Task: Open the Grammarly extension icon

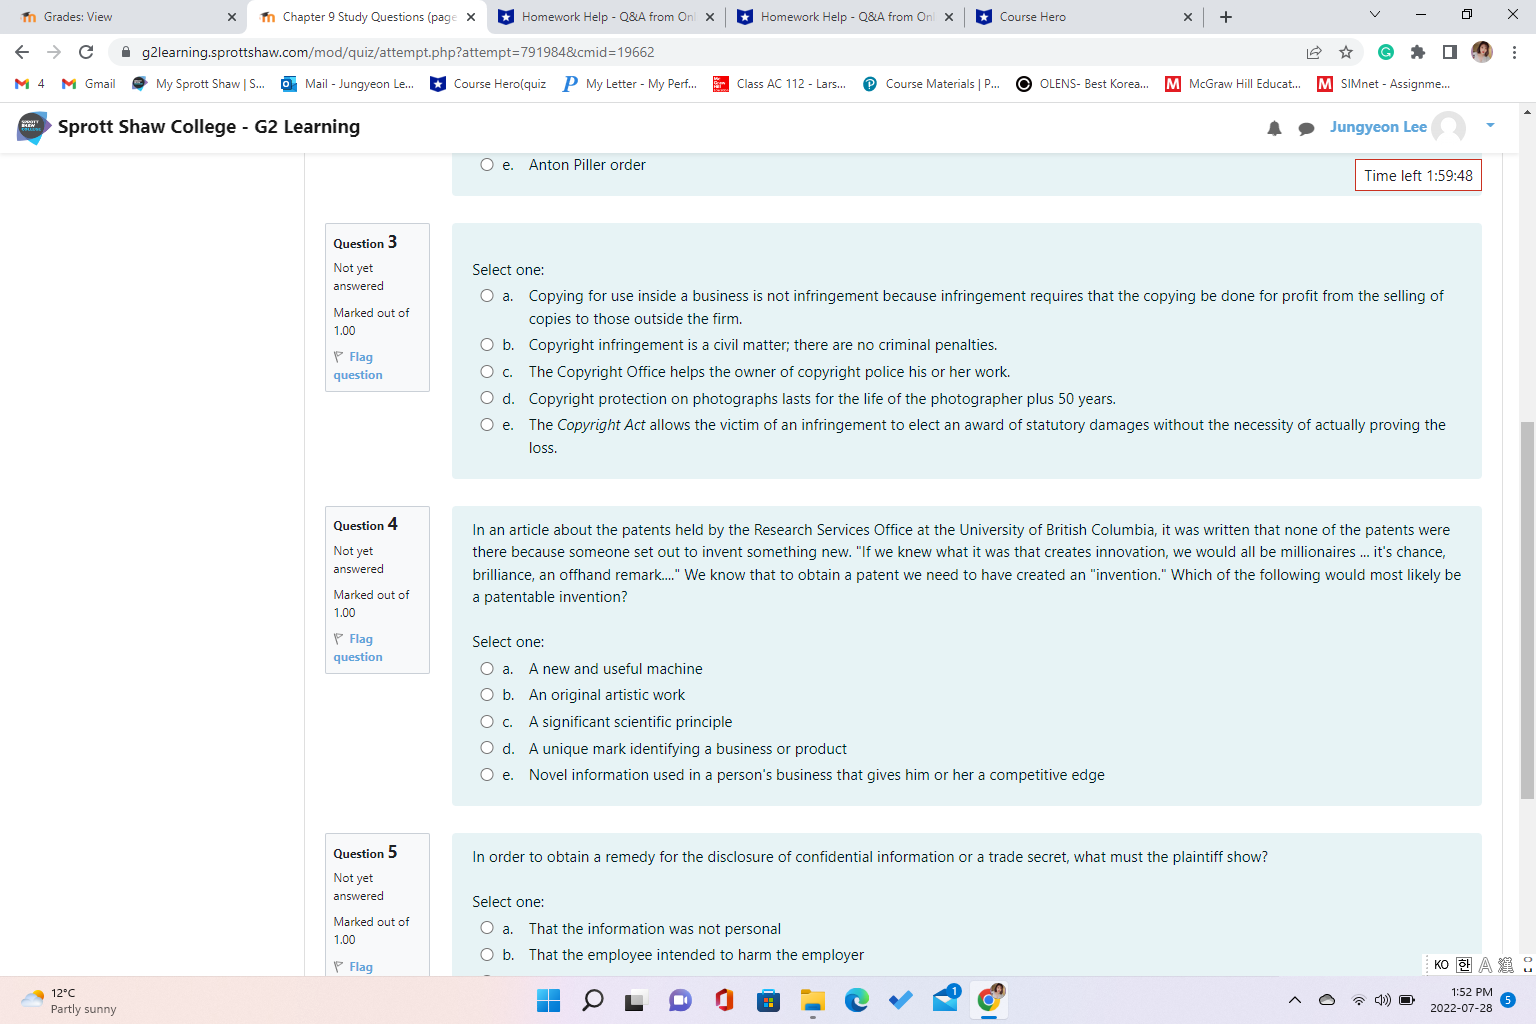Action: coord(1387,52)
